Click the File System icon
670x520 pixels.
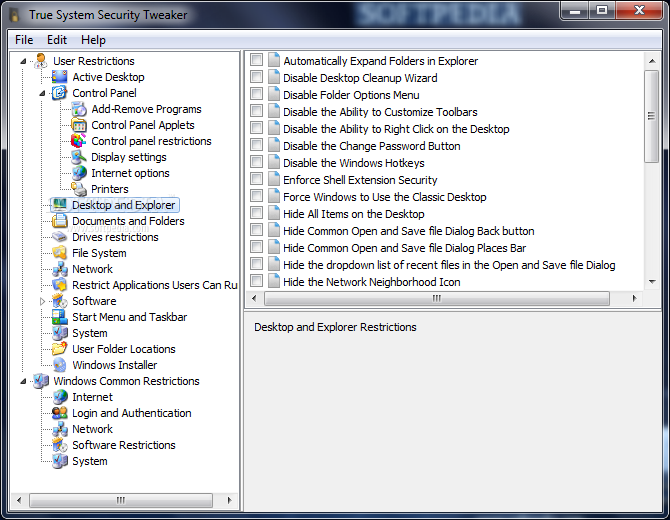tap(59, 253)
